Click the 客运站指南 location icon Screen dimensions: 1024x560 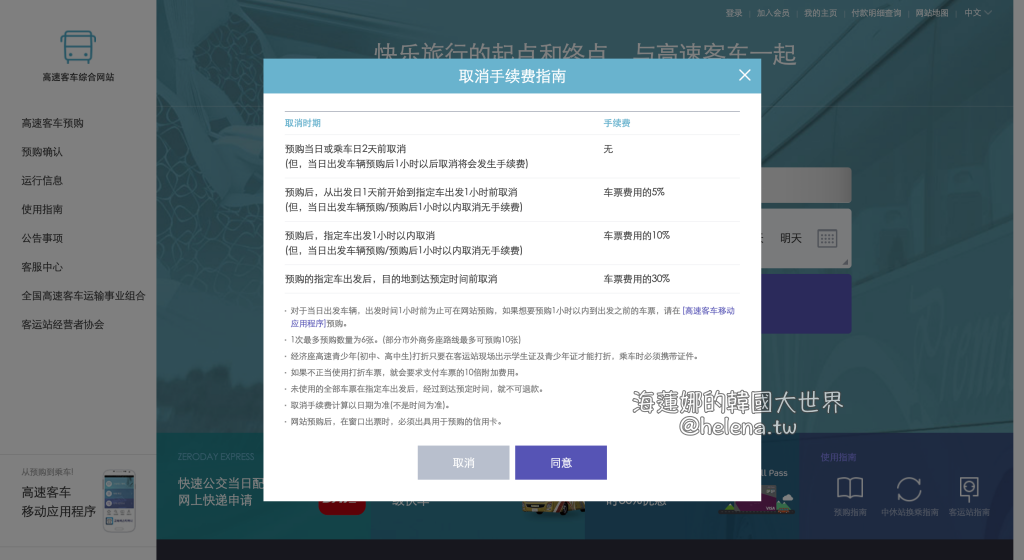(x=968, y=488)
